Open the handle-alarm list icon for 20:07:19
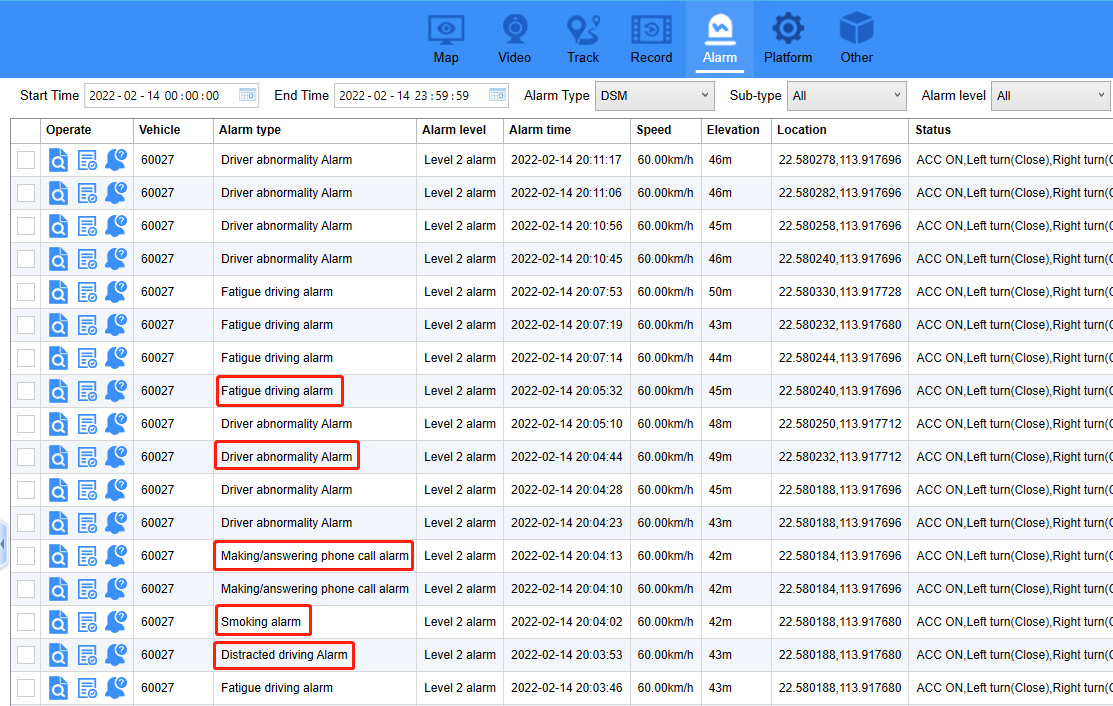The image size is (1113, 706). (87, 325)
